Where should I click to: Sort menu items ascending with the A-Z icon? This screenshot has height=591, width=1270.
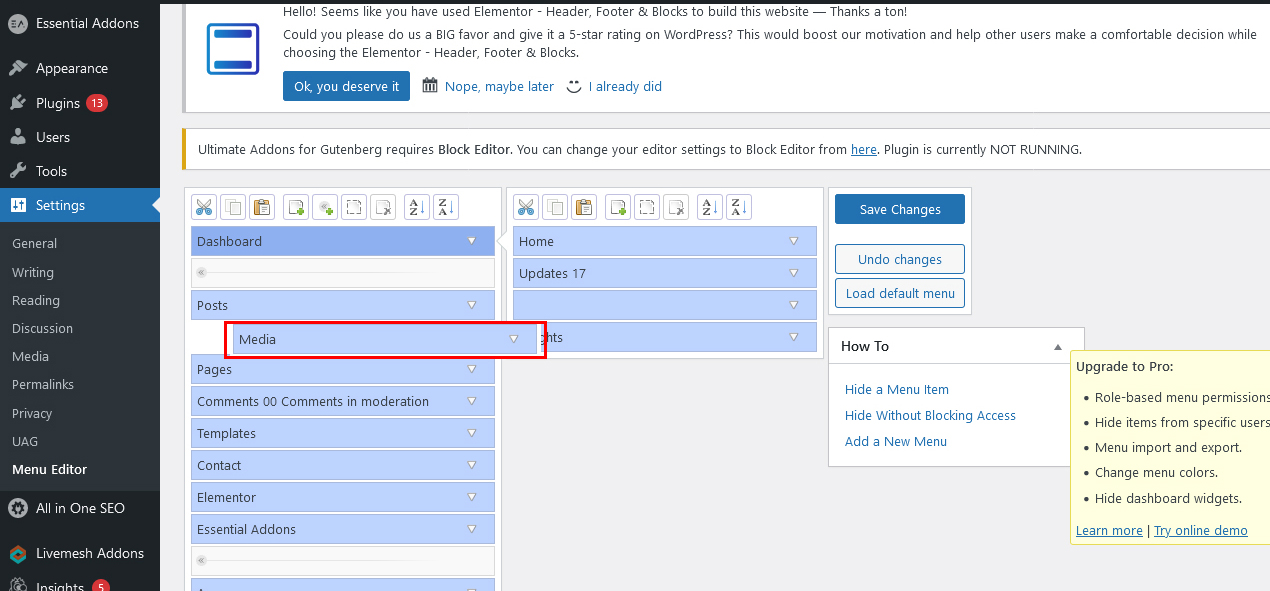click(x=415, y=207)
